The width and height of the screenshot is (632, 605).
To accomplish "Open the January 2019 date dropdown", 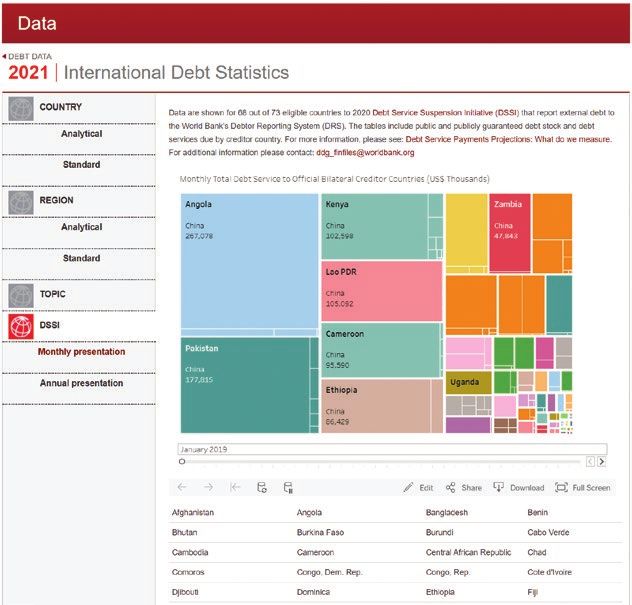I will tap(392, 449).
